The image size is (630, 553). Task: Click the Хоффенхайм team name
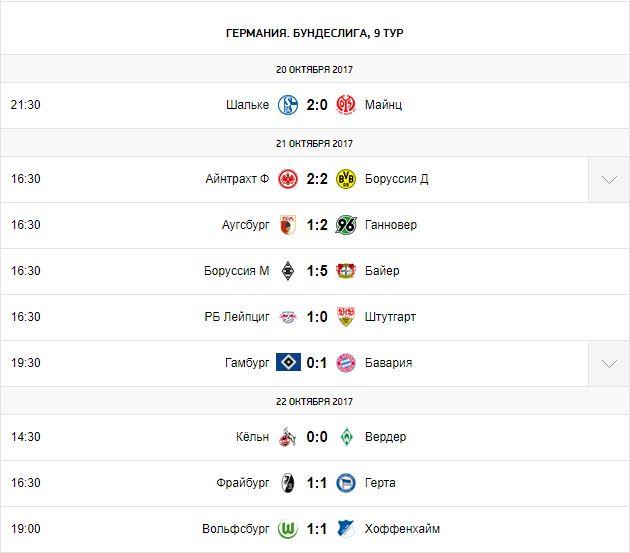403,529
